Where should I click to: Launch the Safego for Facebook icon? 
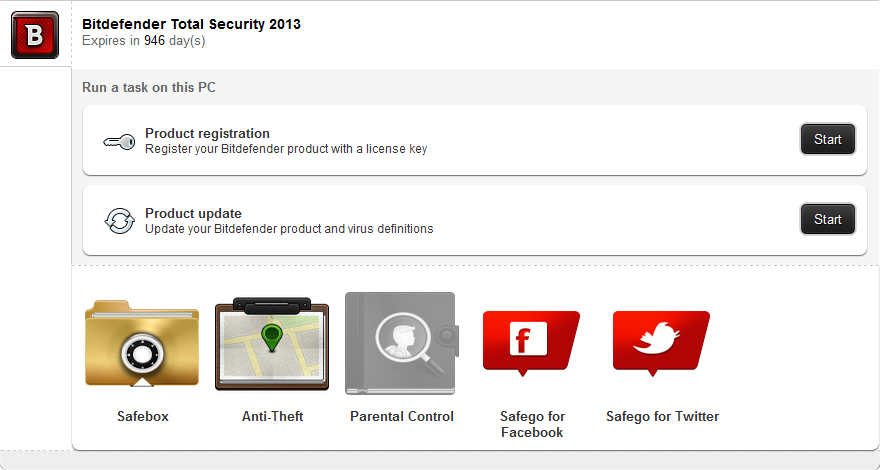tap(530, 341)
